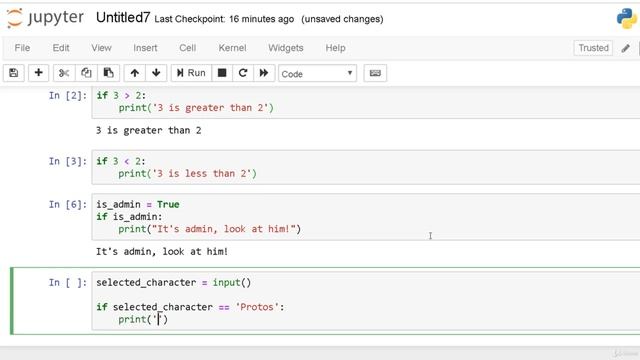Click inside the In [6] is_admin cell
Viewport: 640px width, 360px height.
366,217
